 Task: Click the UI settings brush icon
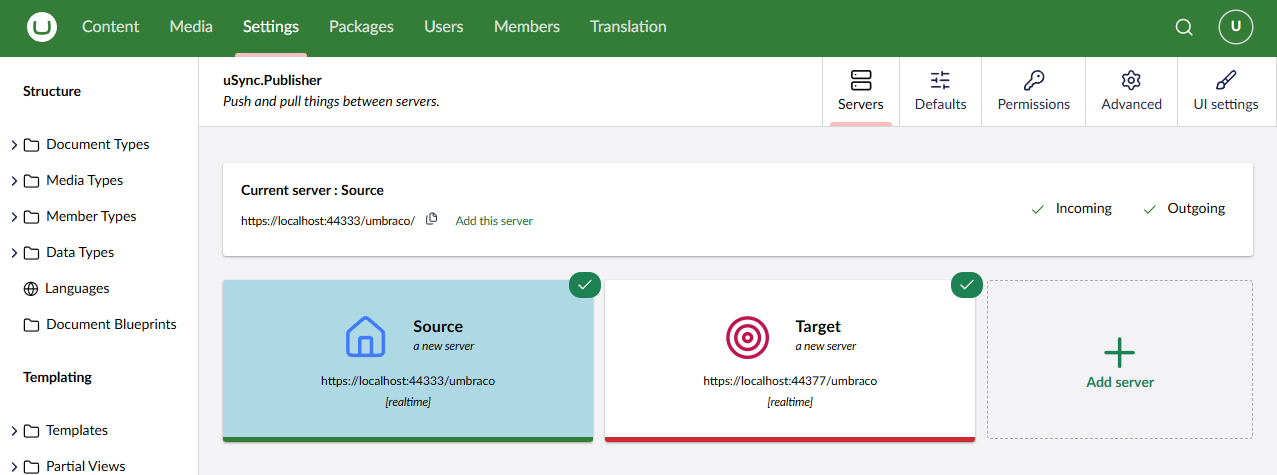[1226, 80]
